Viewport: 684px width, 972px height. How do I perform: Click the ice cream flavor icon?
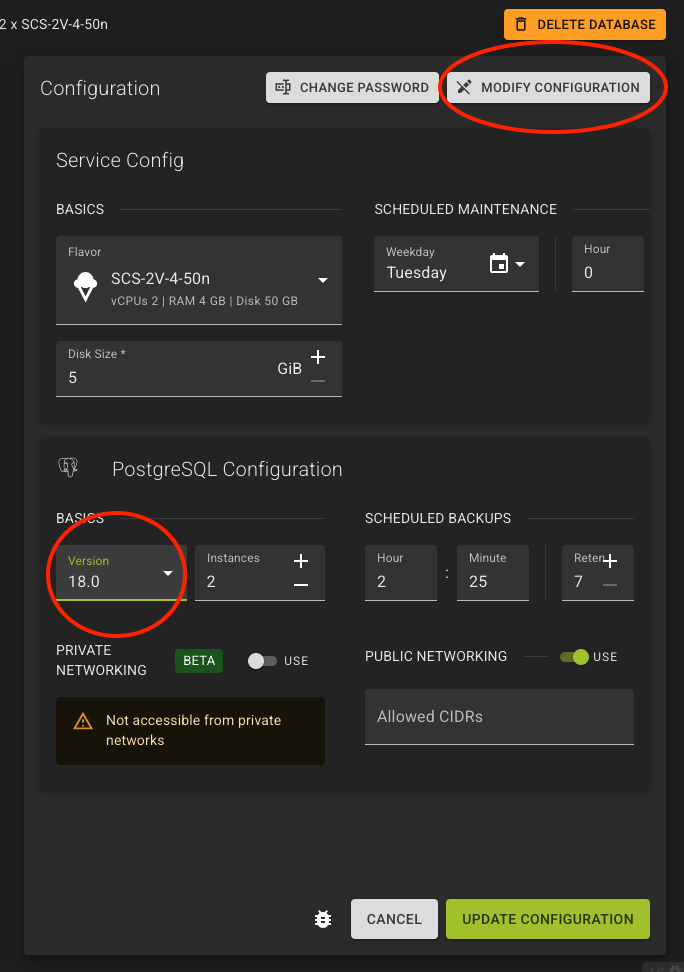[85, 287]
